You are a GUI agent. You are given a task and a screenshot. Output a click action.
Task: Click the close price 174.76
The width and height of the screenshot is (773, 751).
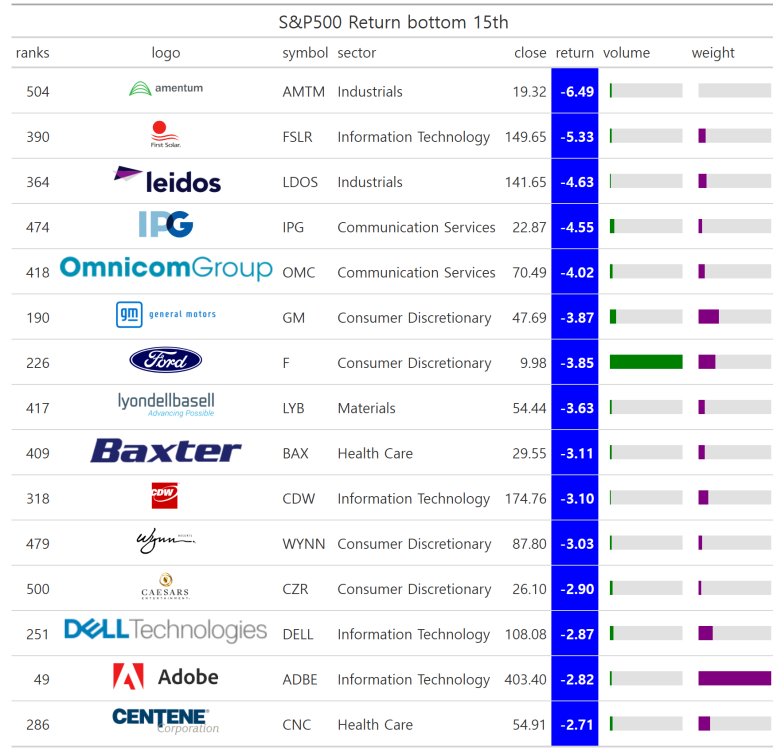[526, 499]
